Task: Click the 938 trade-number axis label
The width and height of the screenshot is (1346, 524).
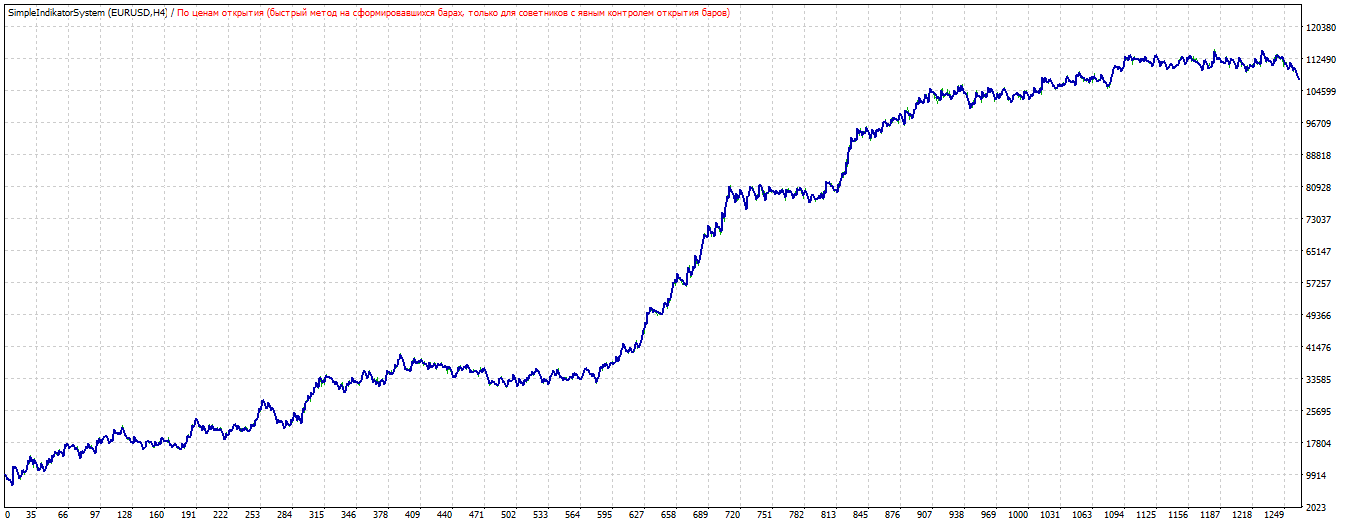Action: pyautogui.click(x=956, y=516)
